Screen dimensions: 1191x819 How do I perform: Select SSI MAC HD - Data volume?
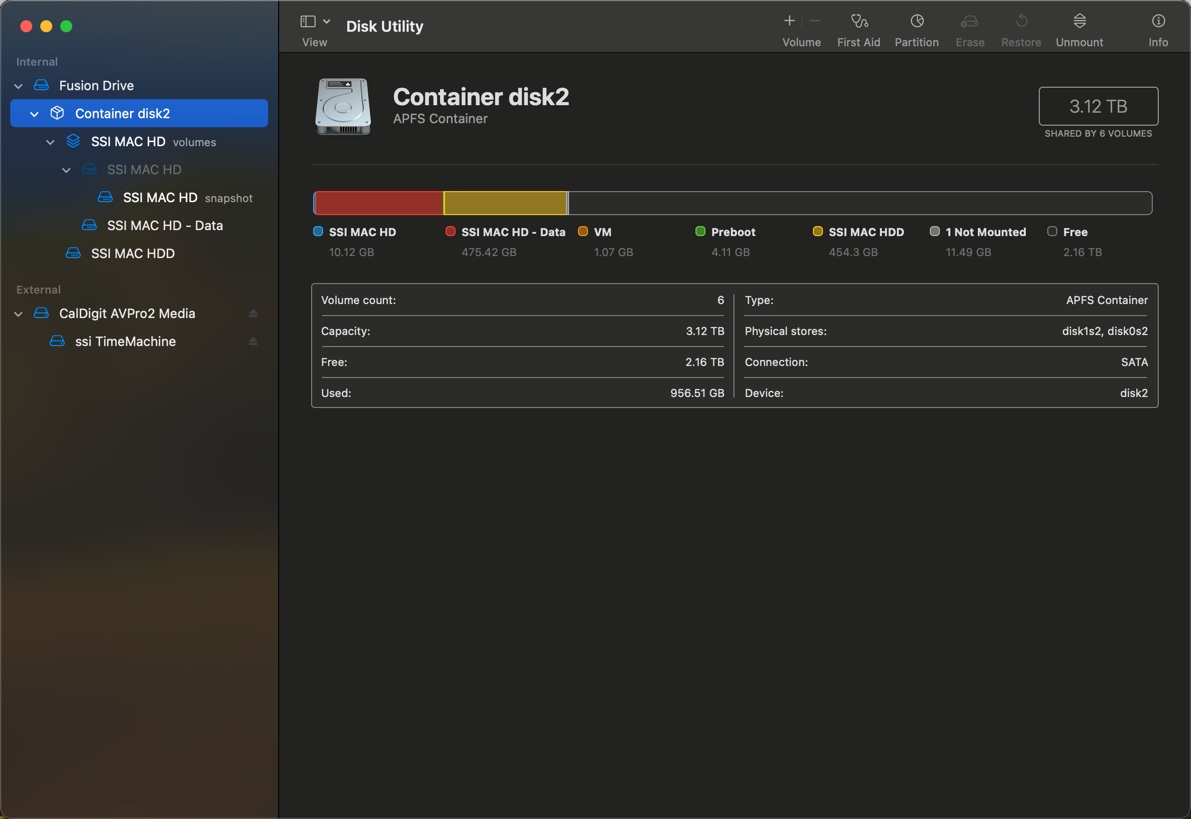pyautogui.click(x=139, y=225)
